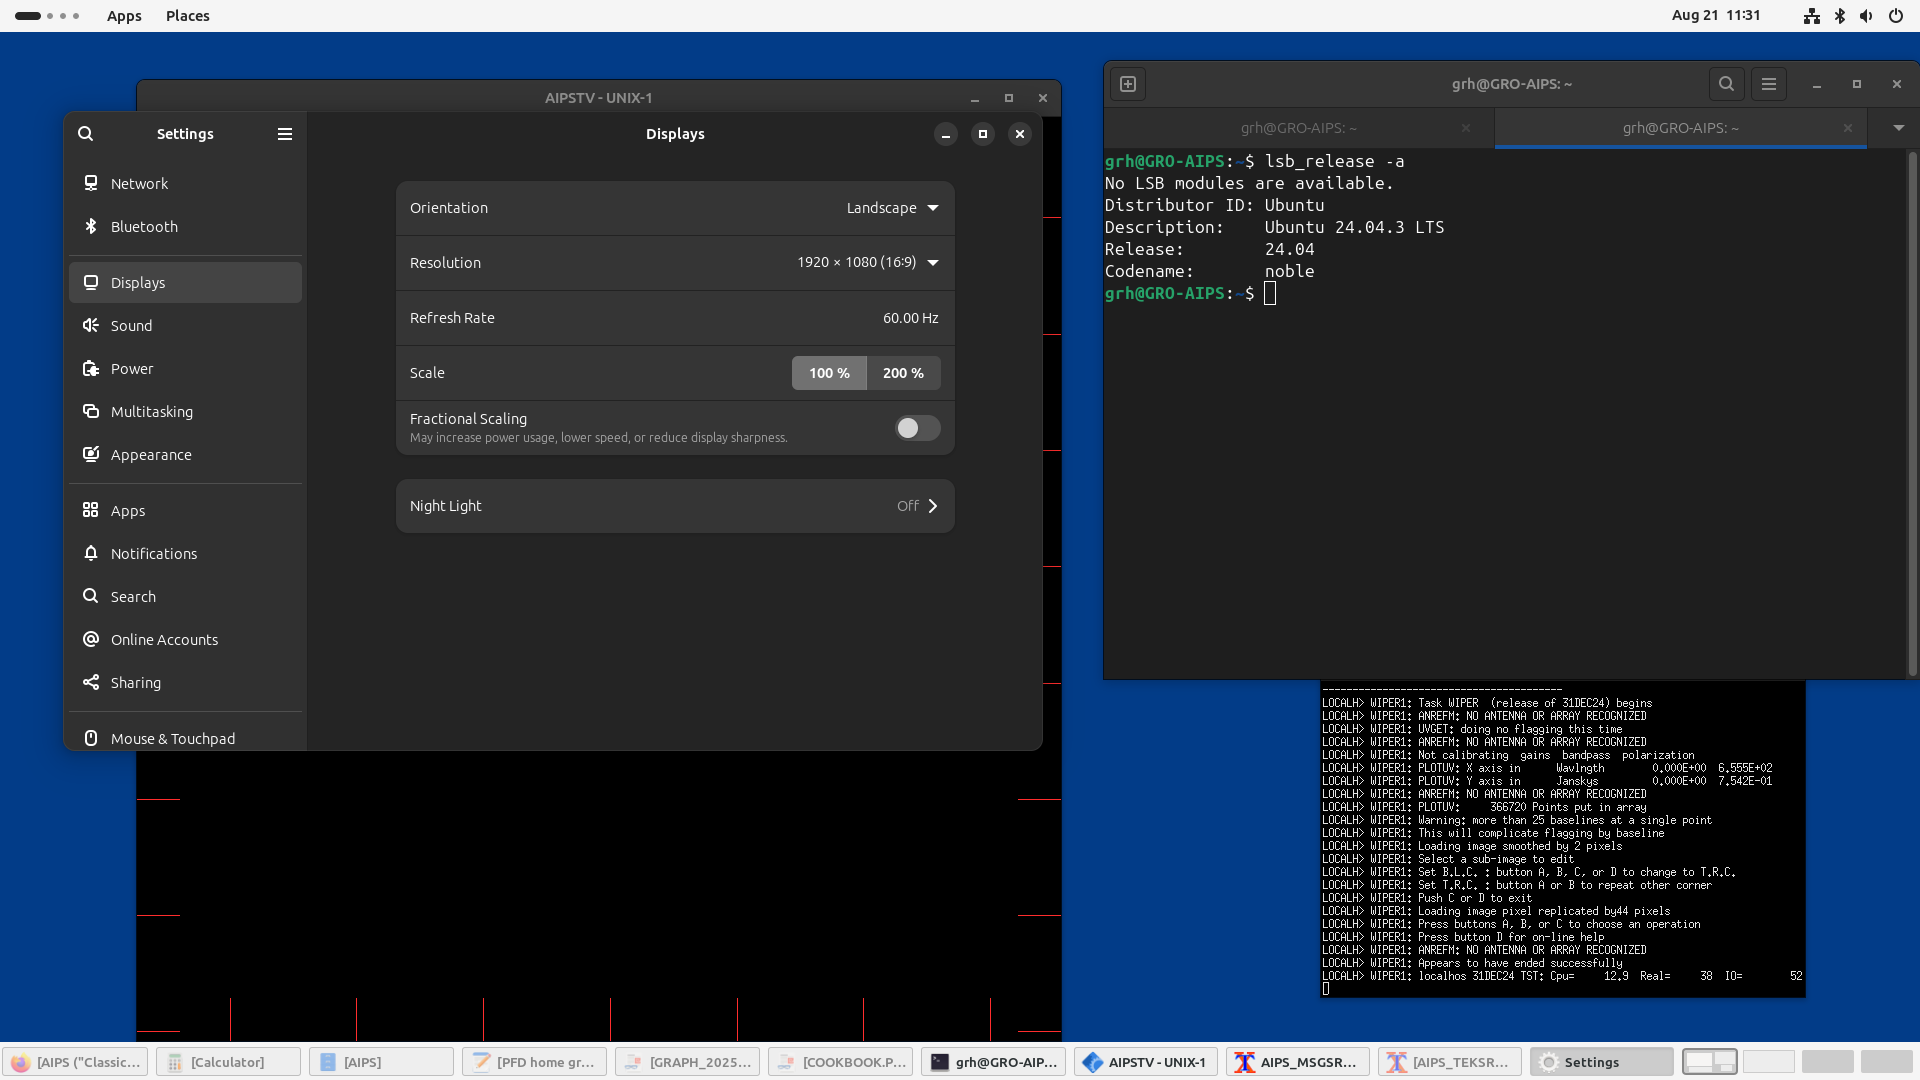Select the 200 % scale option
This screenshot has height=1080, width=1920.
tap(903, 373)
